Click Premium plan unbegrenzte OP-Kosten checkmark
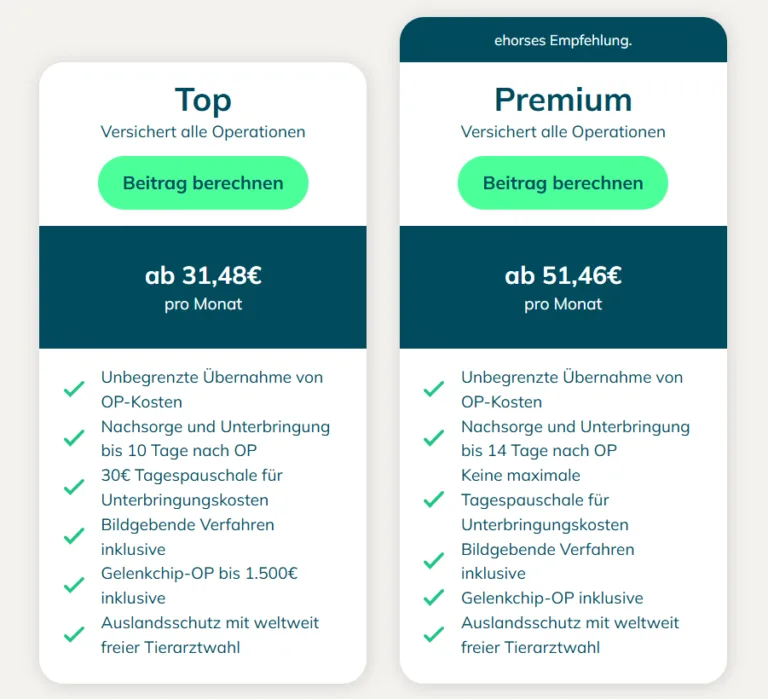The image size is (768, 699). point(434,389)
